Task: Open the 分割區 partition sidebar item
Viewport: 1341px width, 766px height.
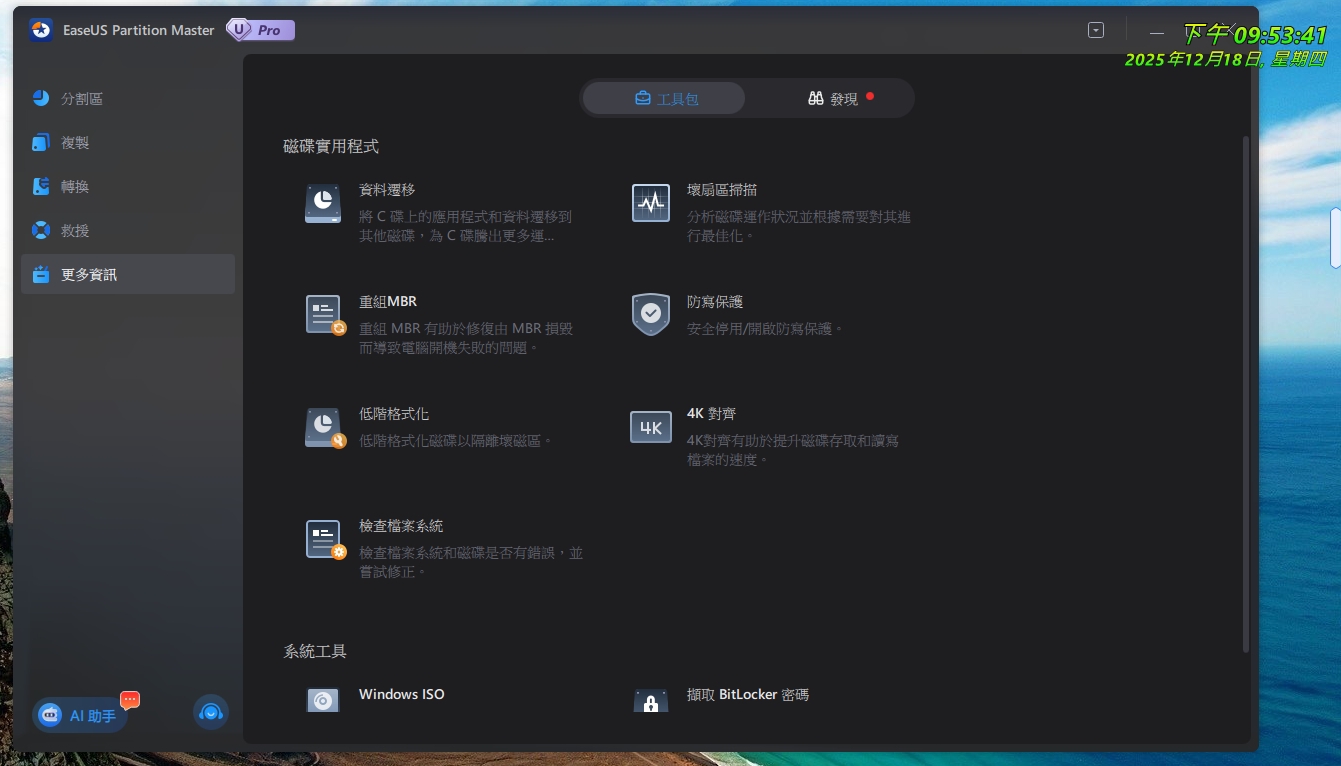Action: click(82, 99)
